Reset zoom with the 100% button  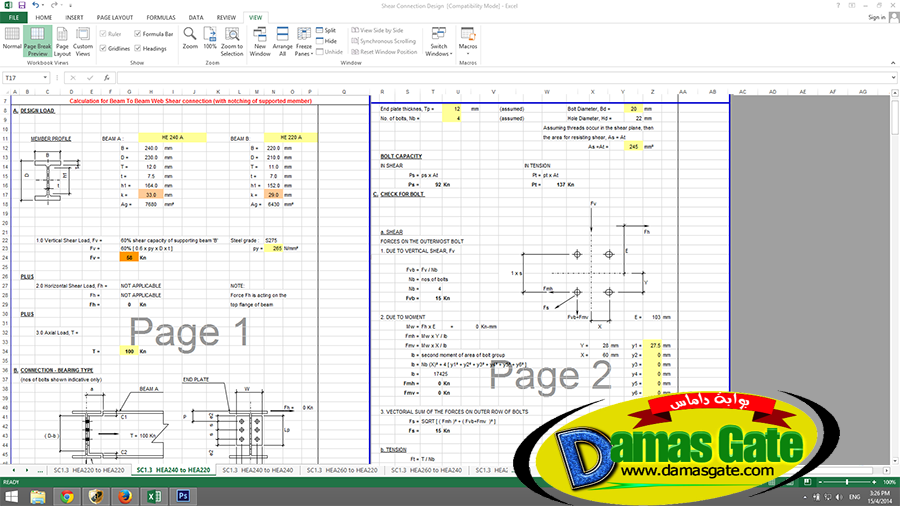click(210, 39)
